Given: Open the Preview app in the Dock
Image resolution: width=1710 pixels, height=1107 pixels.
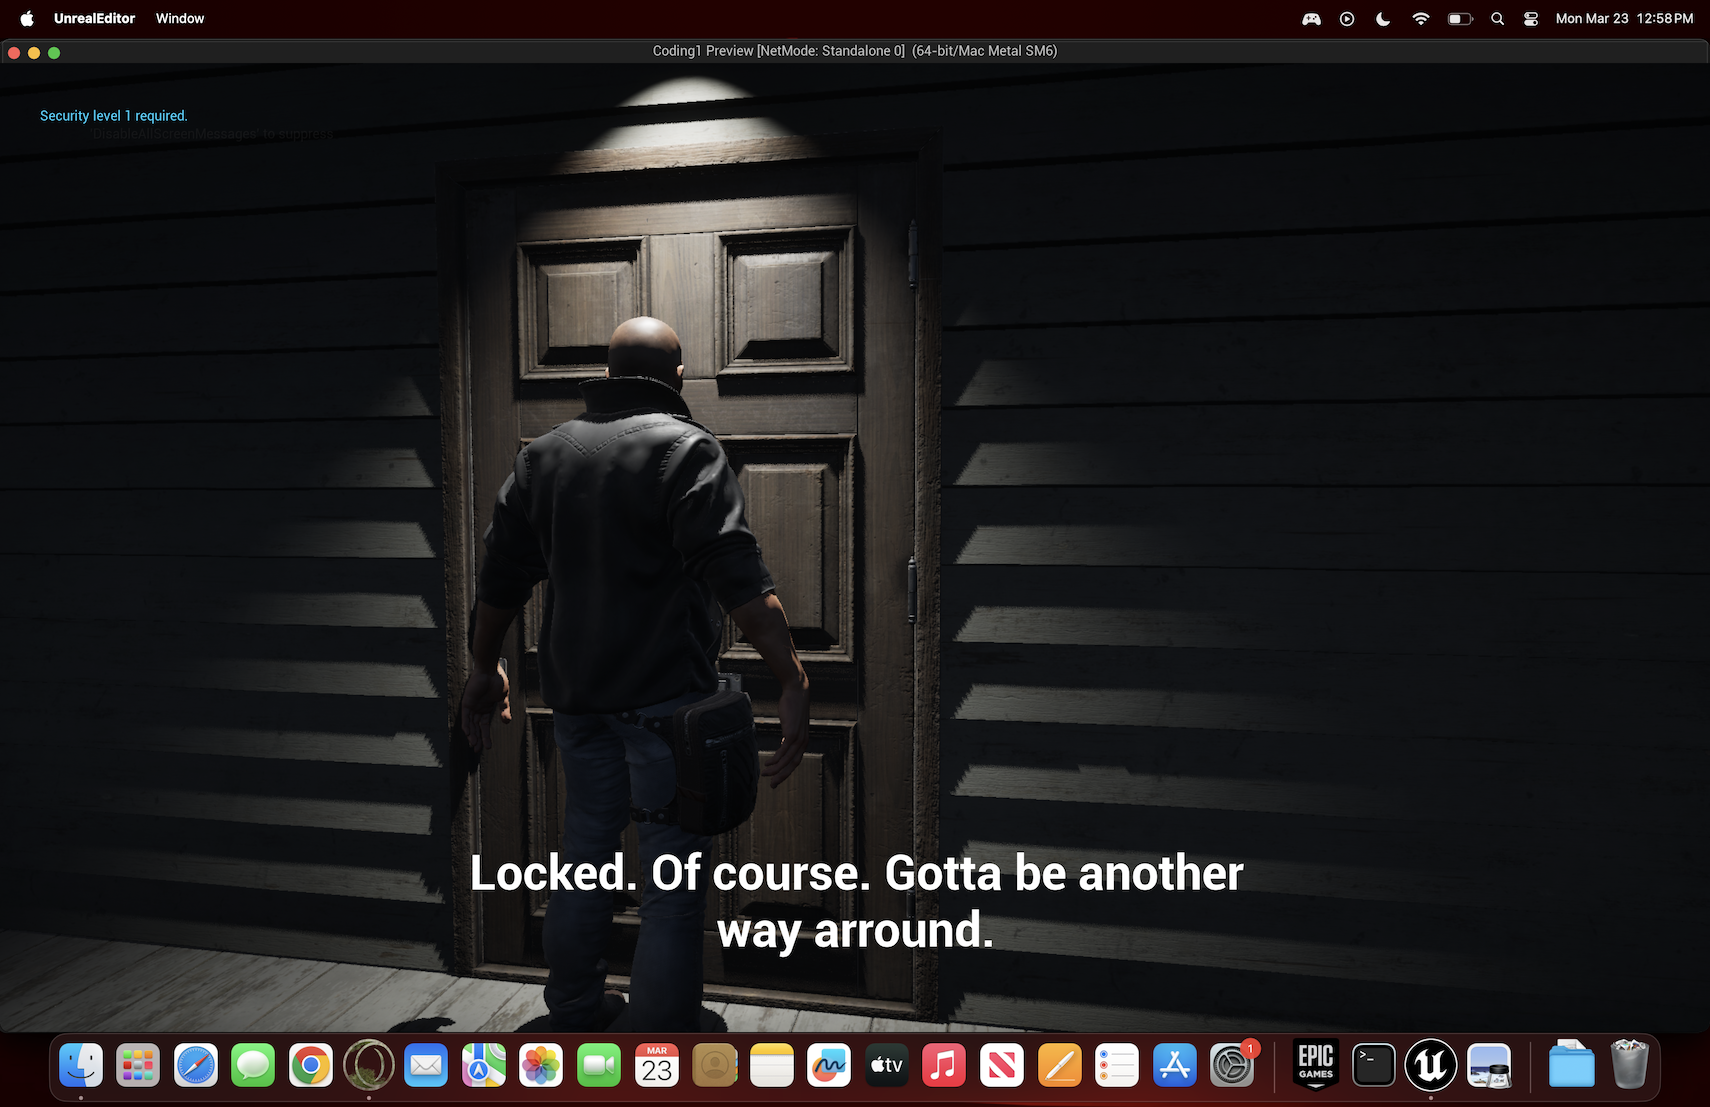Looking at the screenshot, I should pyautogui.click(x=1489, y=1066).
